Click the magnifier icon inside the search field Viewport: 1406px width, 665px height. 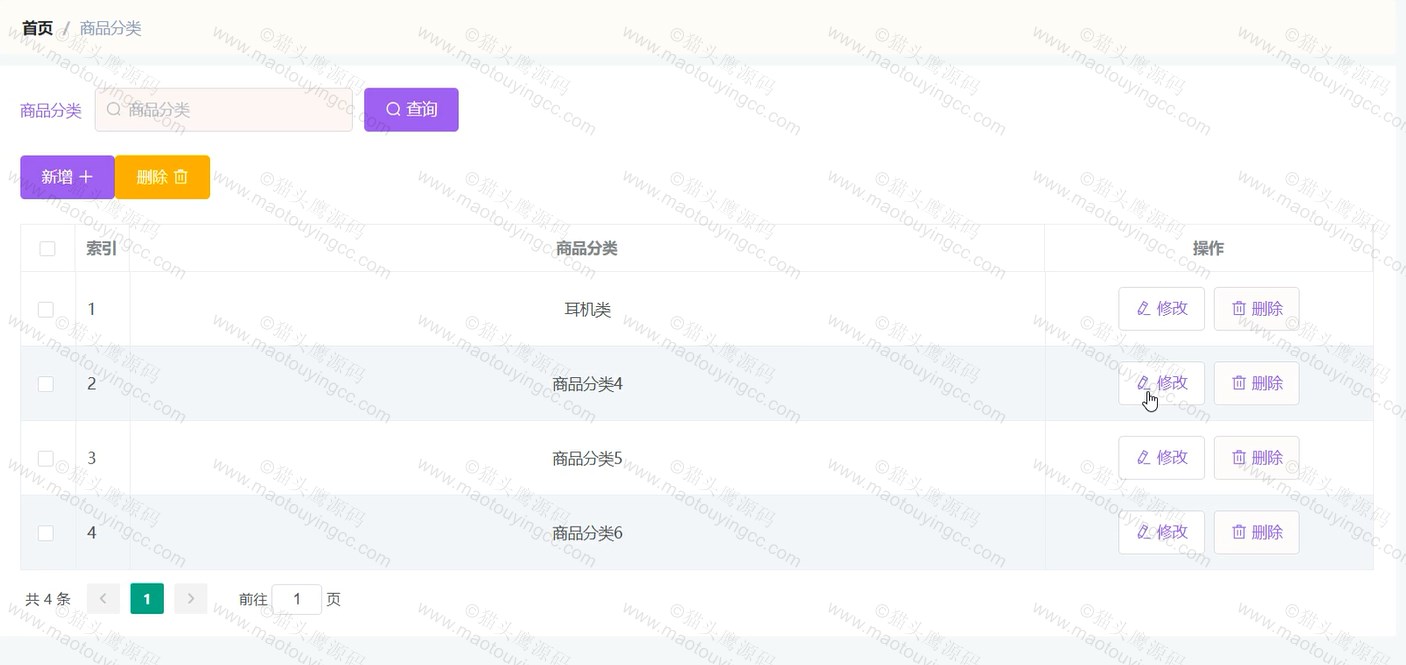[114, 110]
